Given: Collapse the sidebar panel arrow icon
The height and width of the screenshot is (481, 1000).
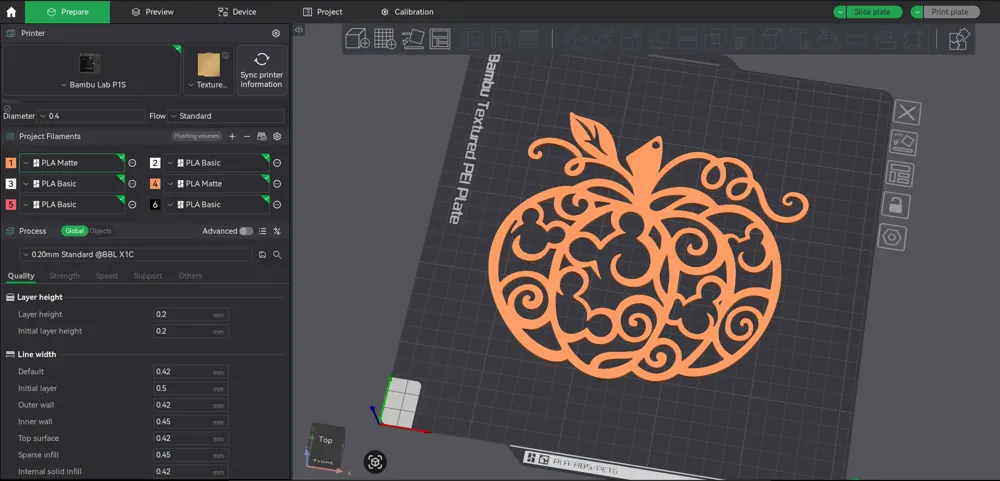Looking at the screenshot, I should point(298,29).
